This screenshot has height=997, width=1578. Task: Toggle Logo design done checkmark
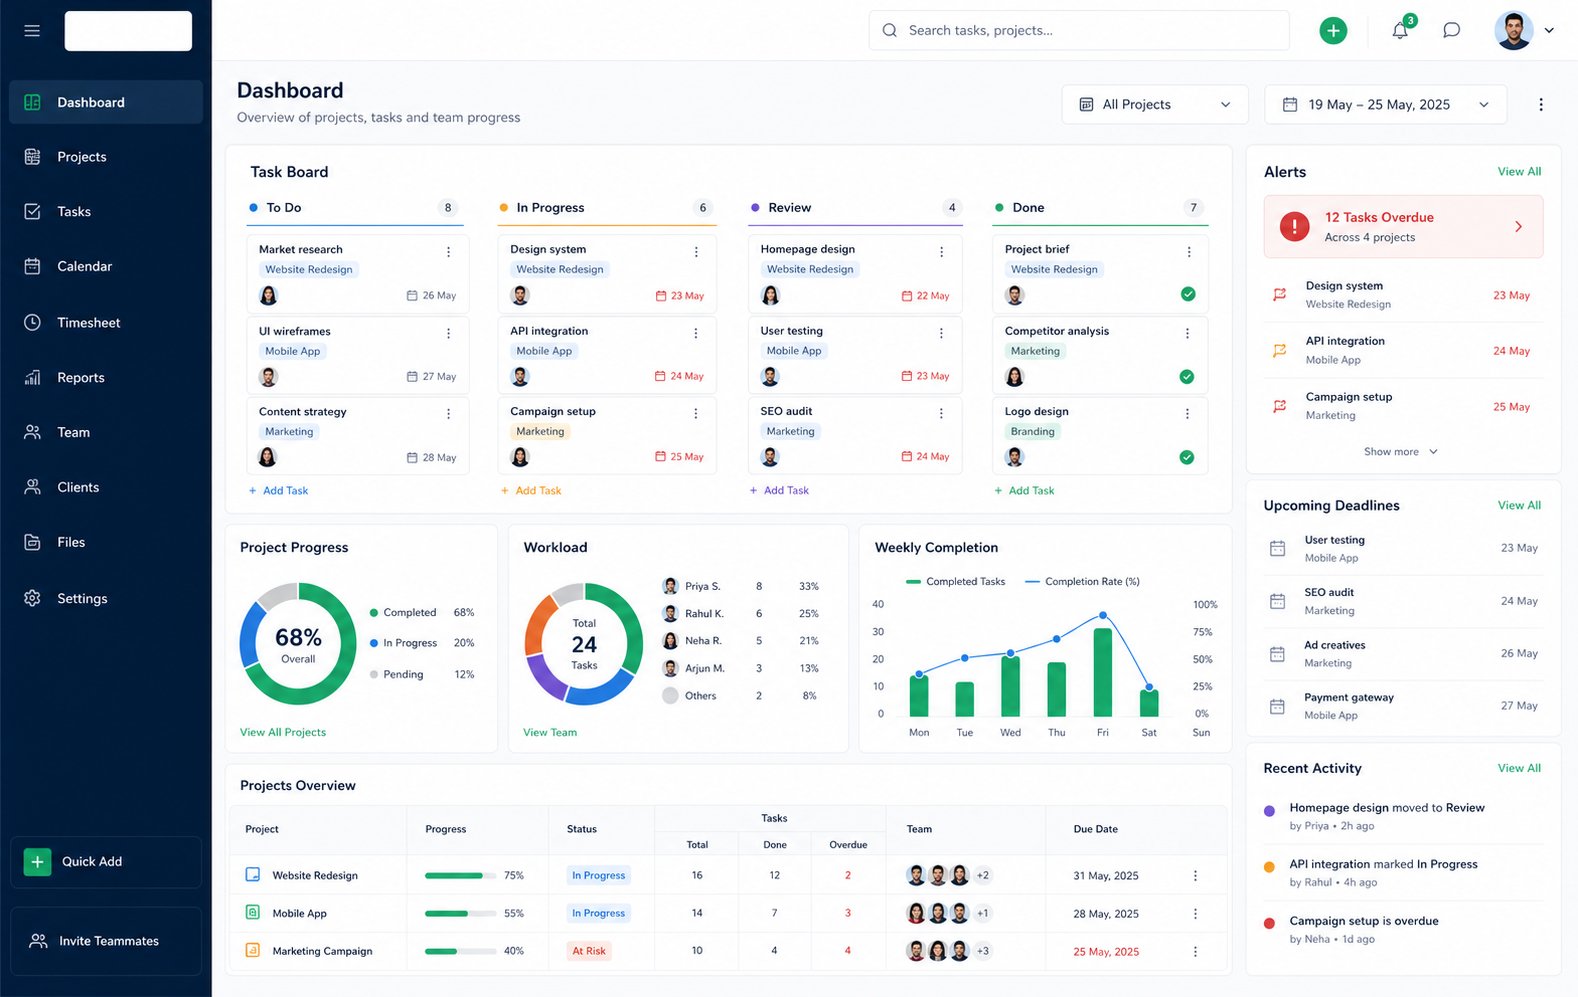click(x=1187, y=457)
